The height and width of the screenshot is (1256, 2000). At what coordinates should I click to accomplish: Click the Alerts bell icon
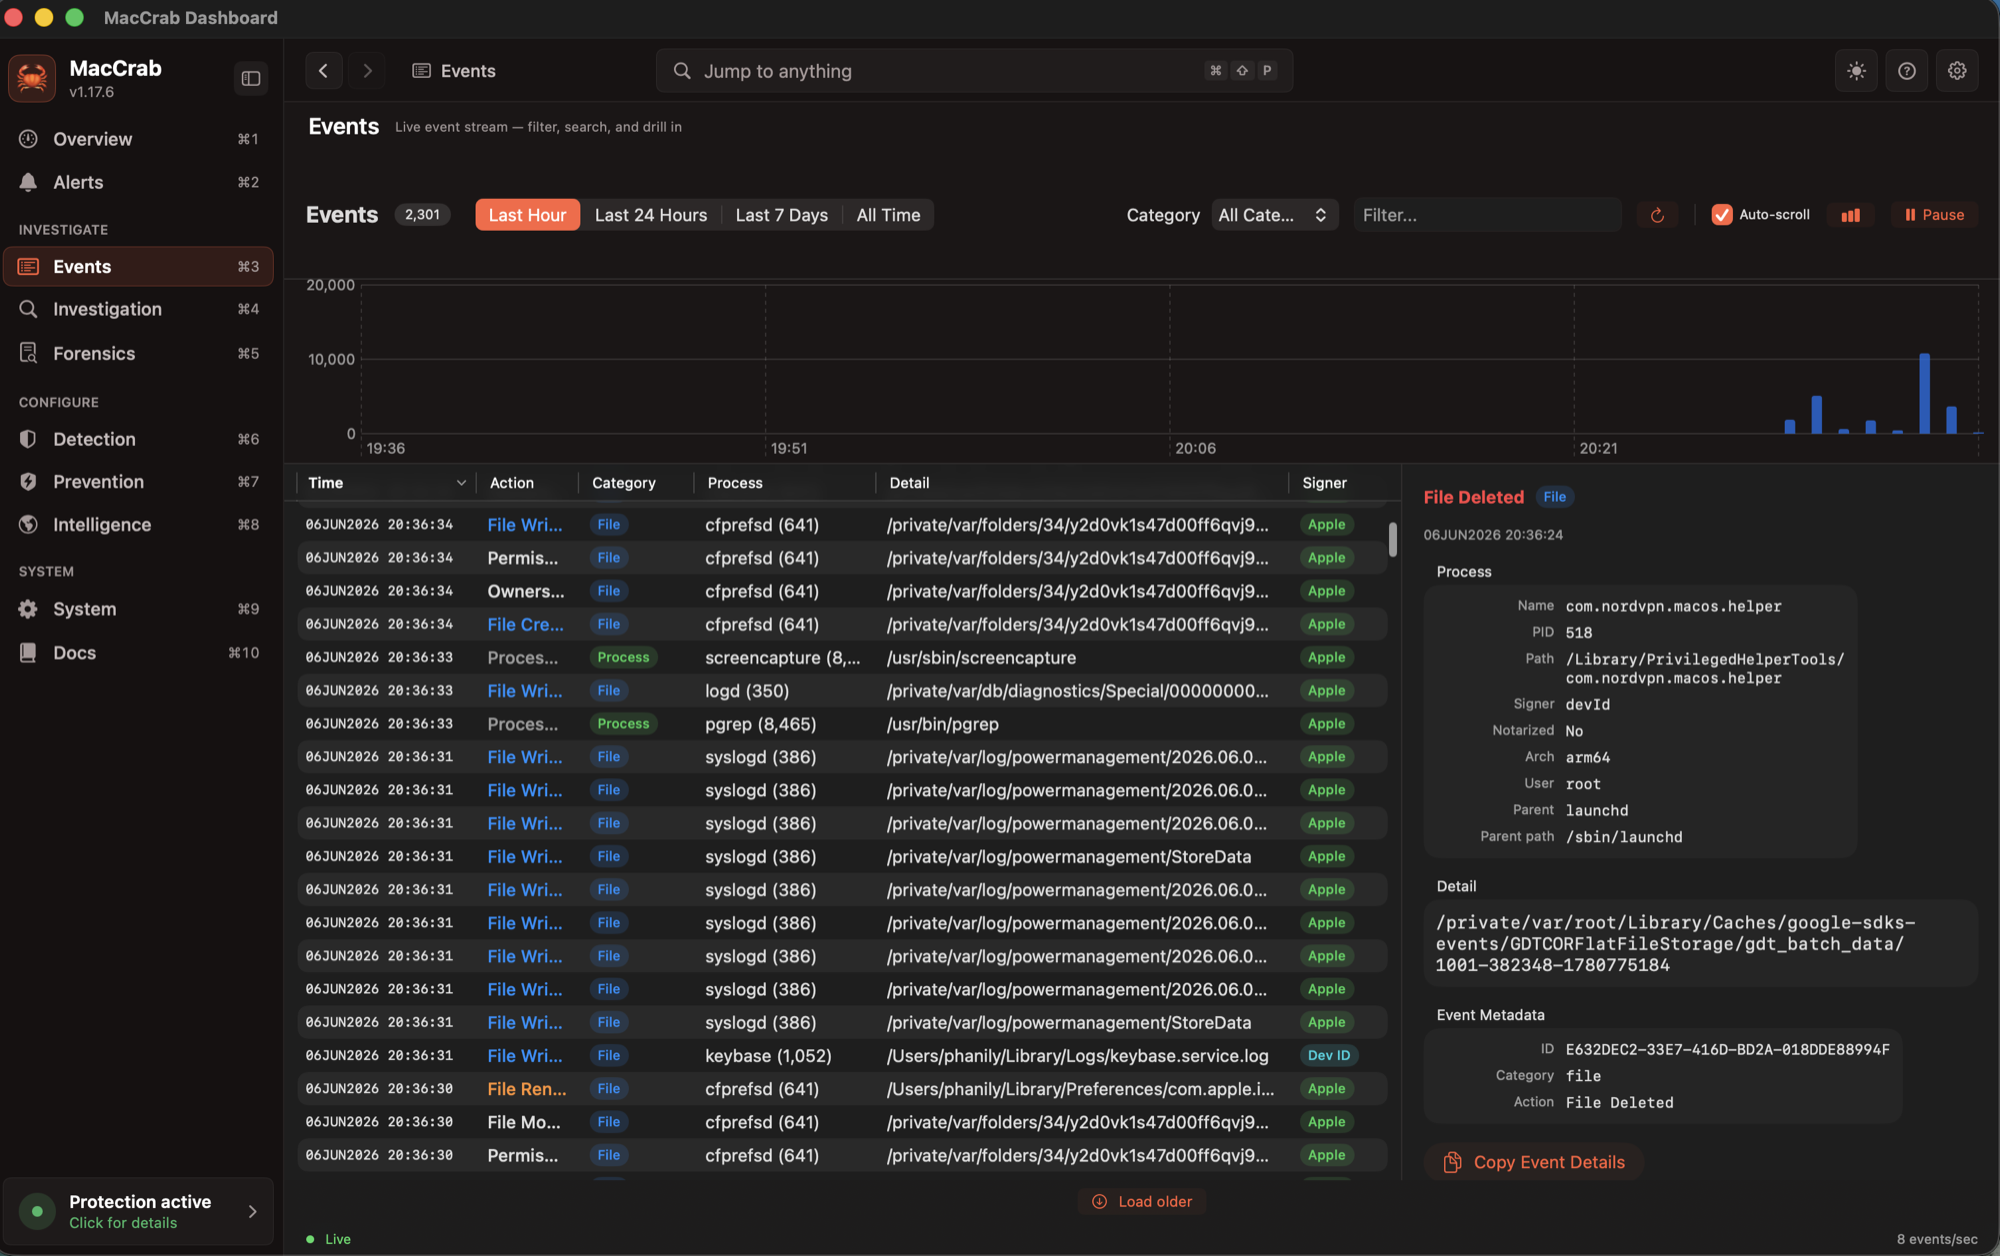(28, 182)
